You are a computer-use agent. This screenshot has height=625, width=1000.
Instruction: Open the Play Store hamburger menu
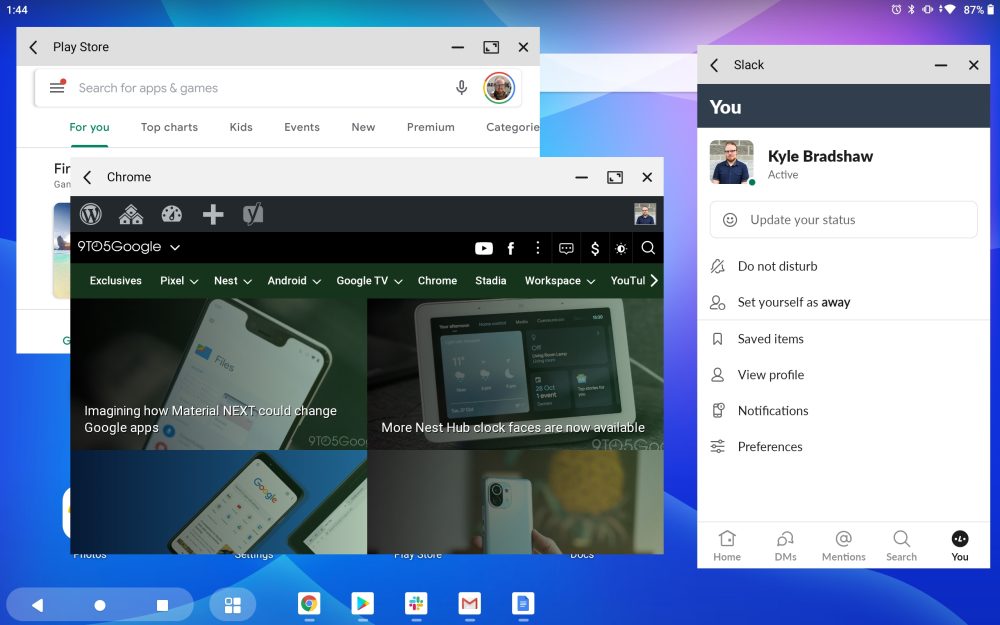coord(57,88)
